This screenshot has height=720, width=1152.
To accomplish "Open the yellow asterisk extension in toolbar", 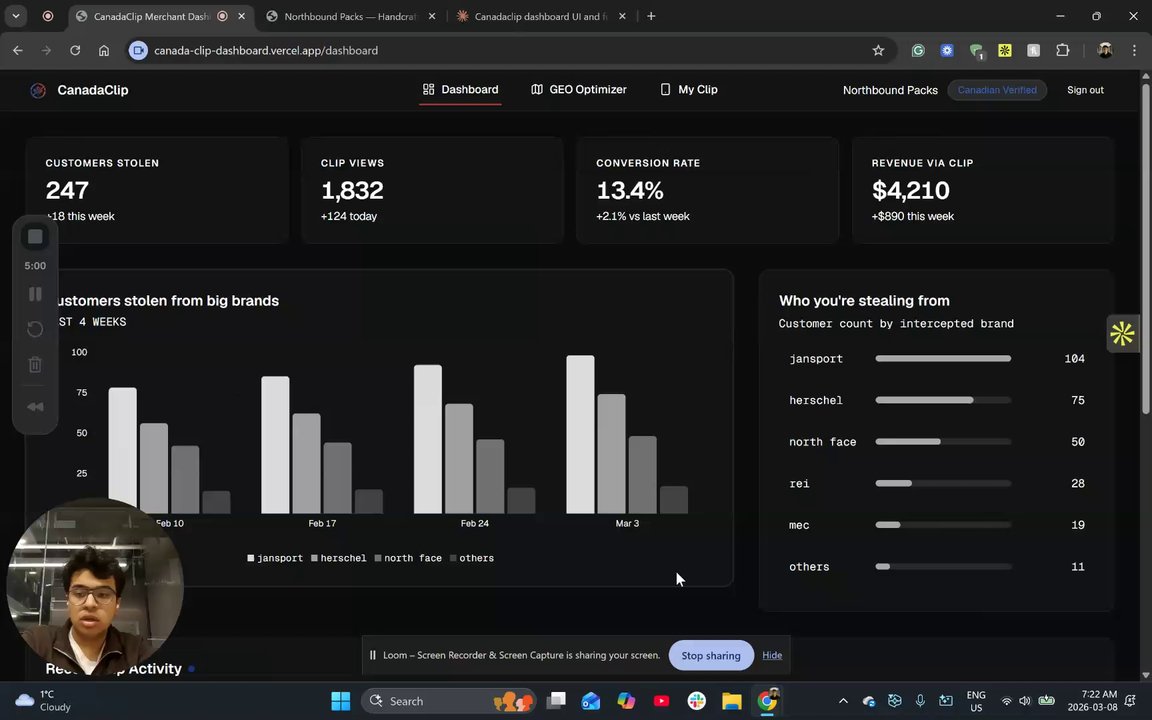I will pyautogui.click(x=1004, y=51).
